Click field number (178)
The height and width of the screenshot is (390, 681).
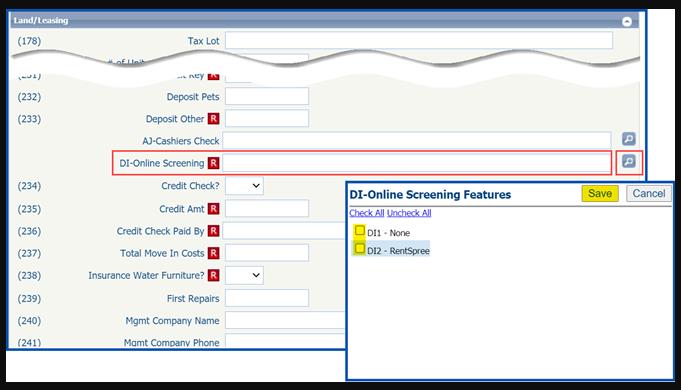click(29, 41)
